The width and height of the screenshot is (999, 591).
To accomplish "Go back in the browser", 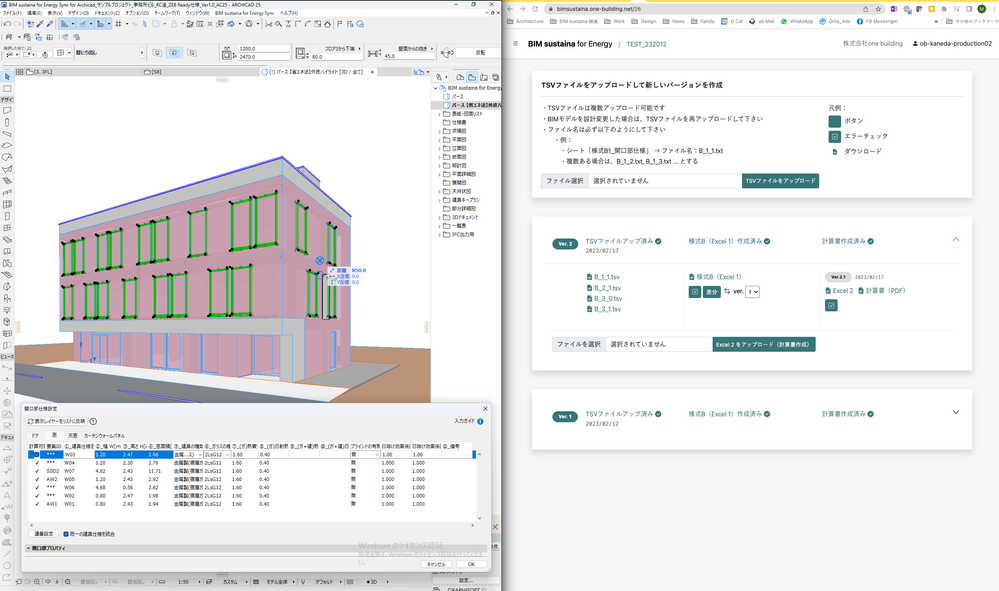I will click(x=510, y=9).
